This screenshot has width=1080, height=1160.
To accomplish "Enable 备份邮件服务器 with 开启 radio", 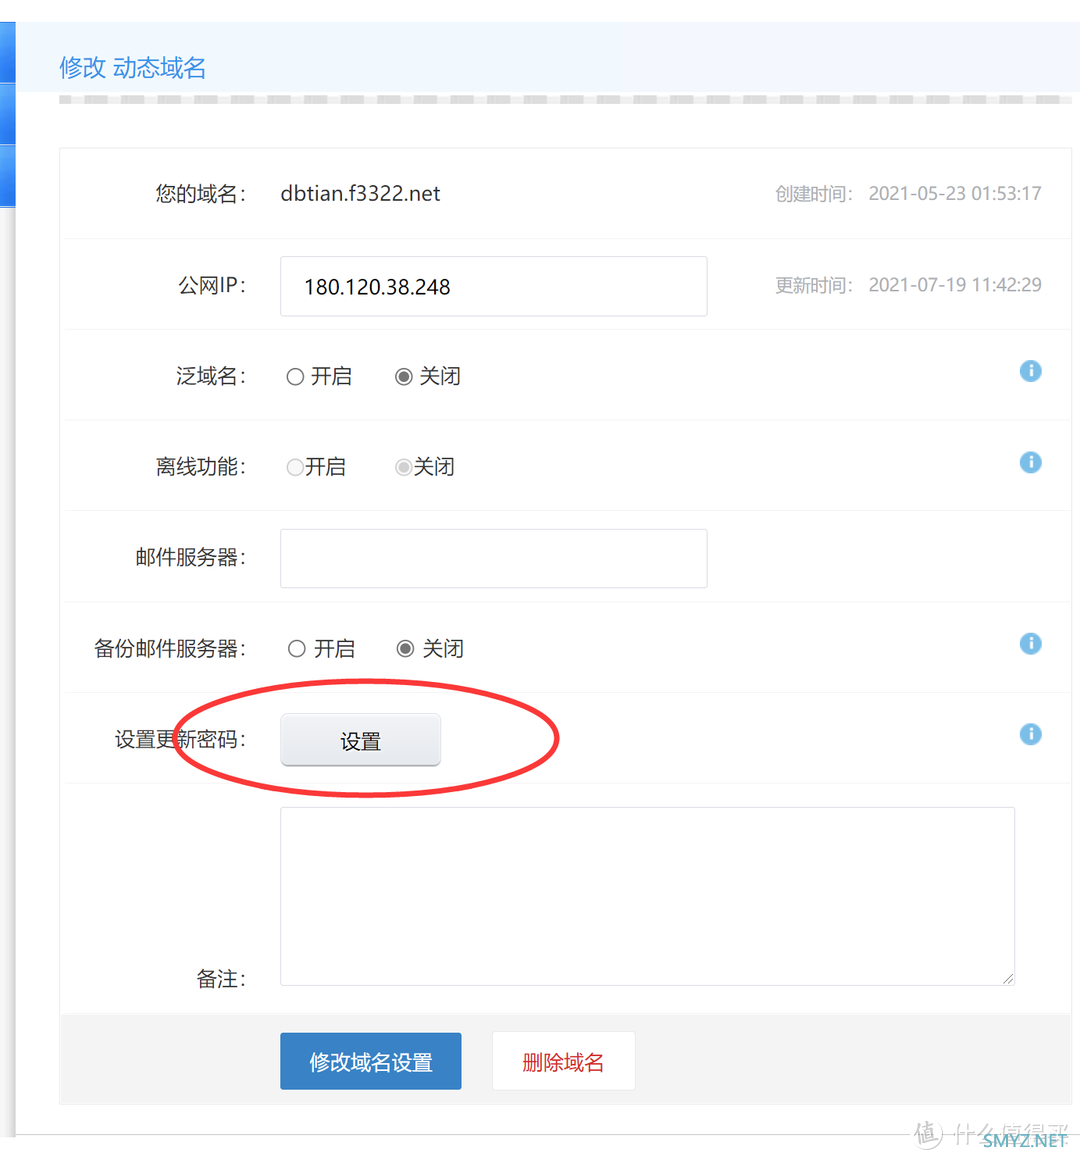I will point(296,649).
